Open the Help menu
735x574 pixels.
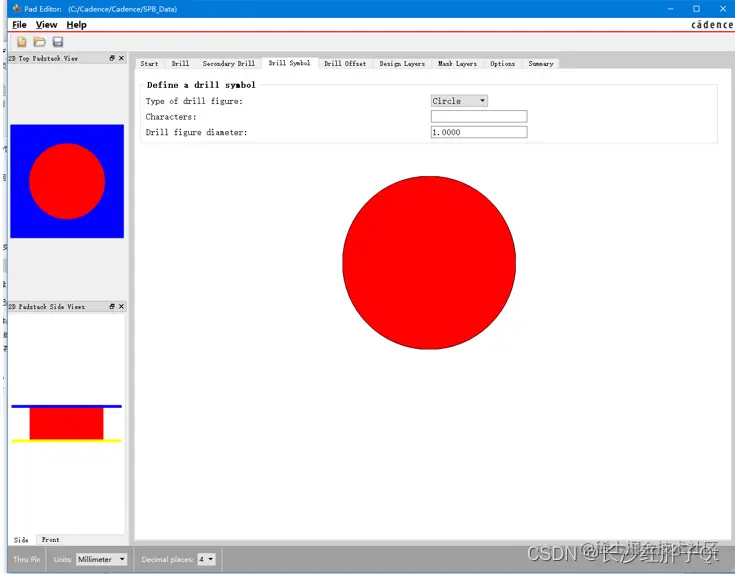tap(76, 25)
